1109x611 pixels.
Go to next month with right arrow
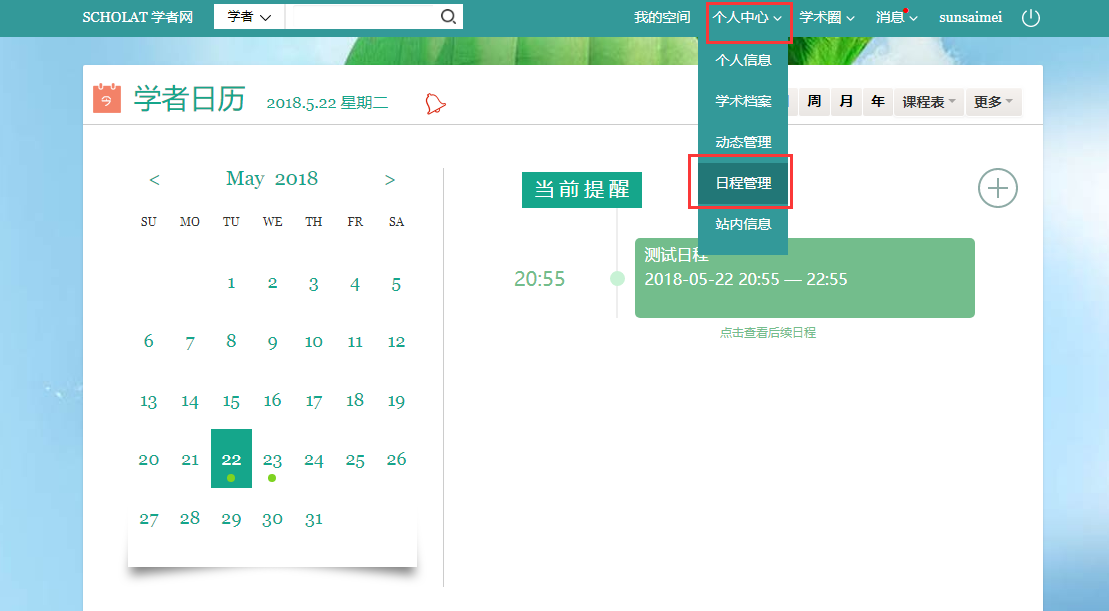[x=390, y=180]
